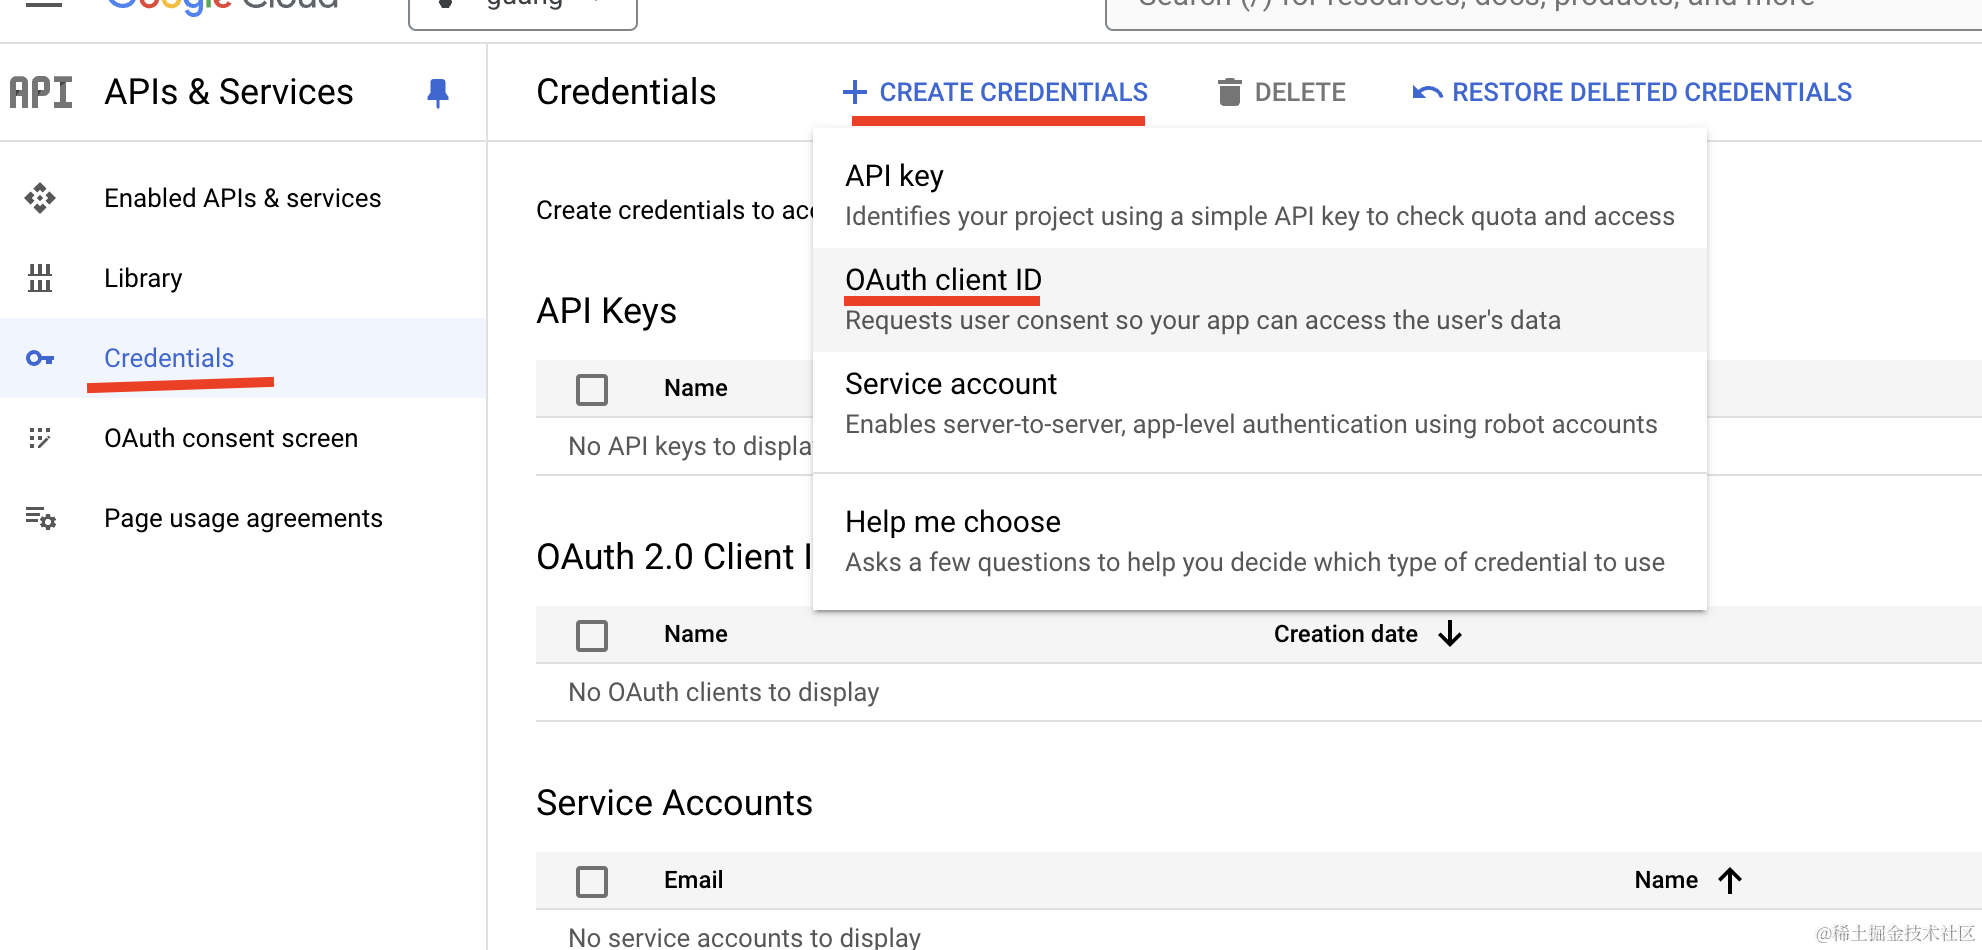The height and width of the screenshot is (950, 1982).
Task: Open OAuth consent screen page
Action: [x=231, y=438]
